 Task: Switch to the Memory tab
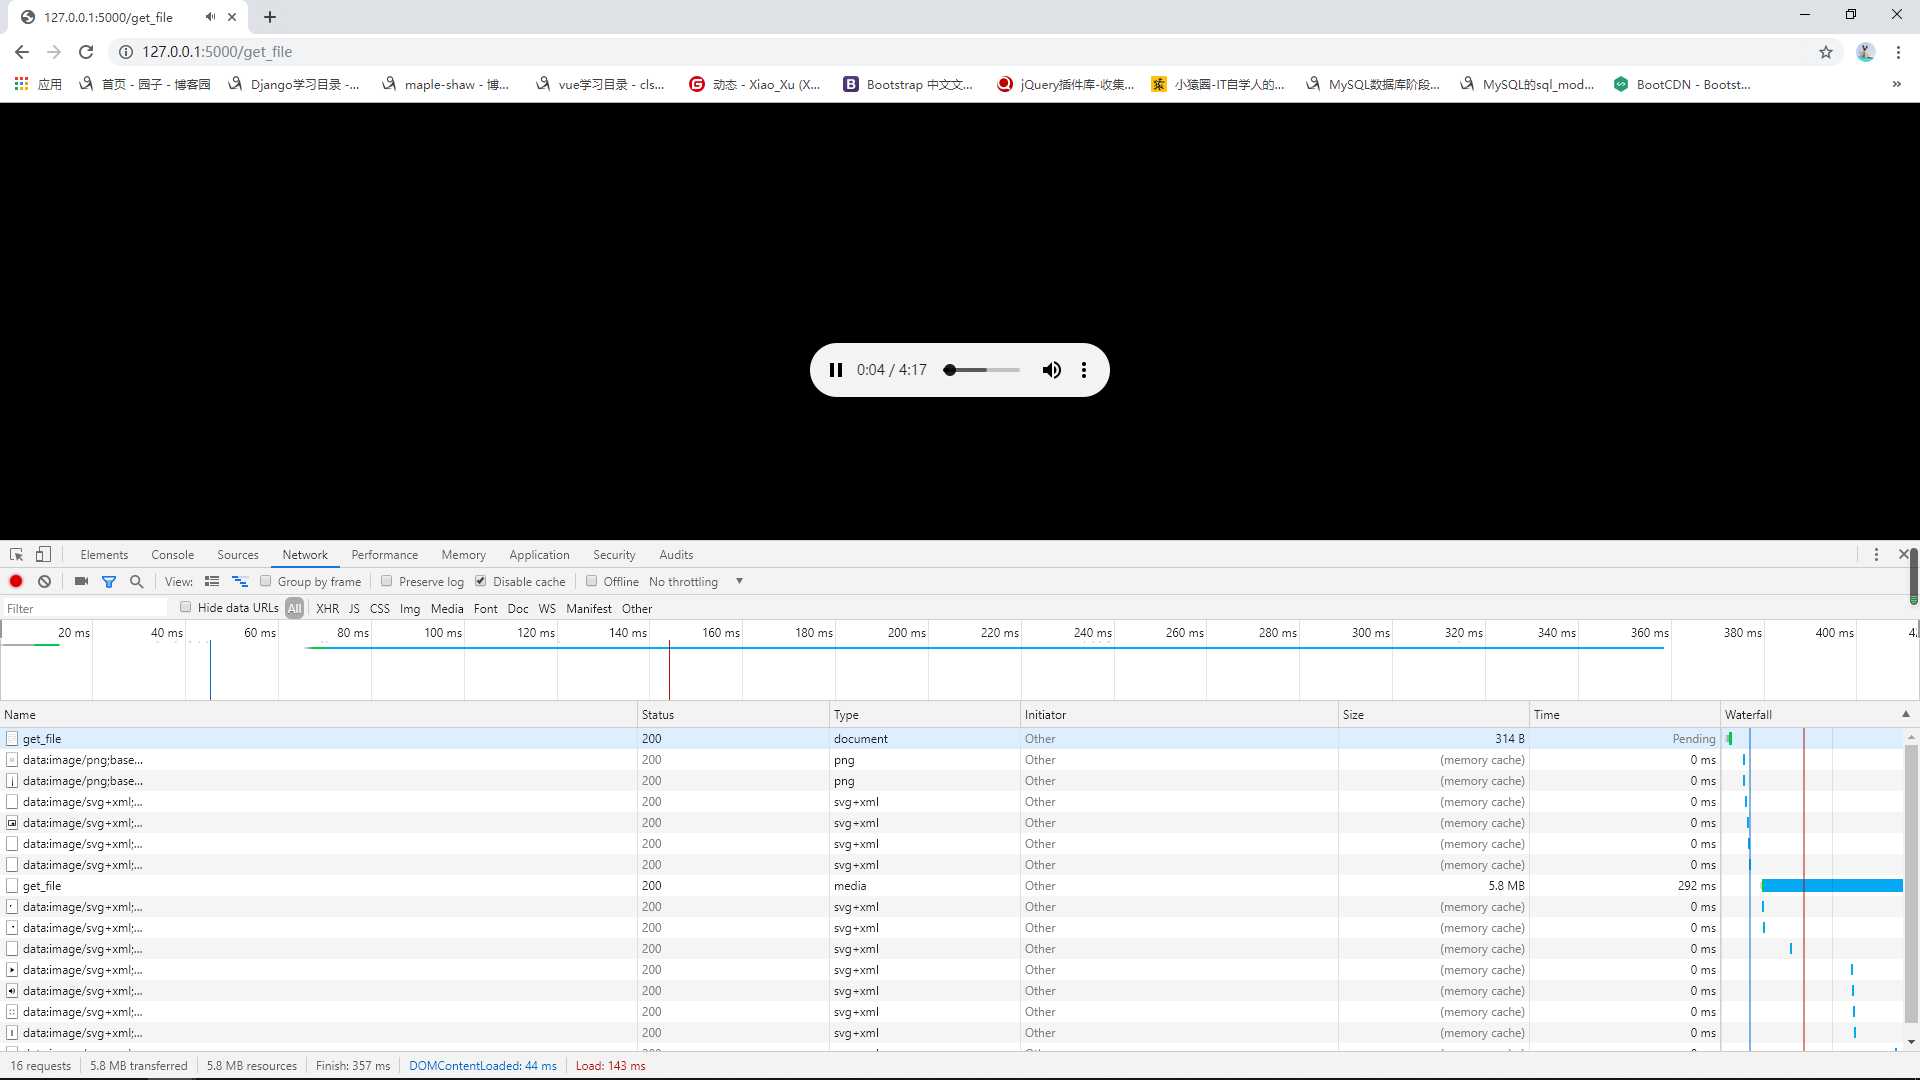tap(463, 555)
